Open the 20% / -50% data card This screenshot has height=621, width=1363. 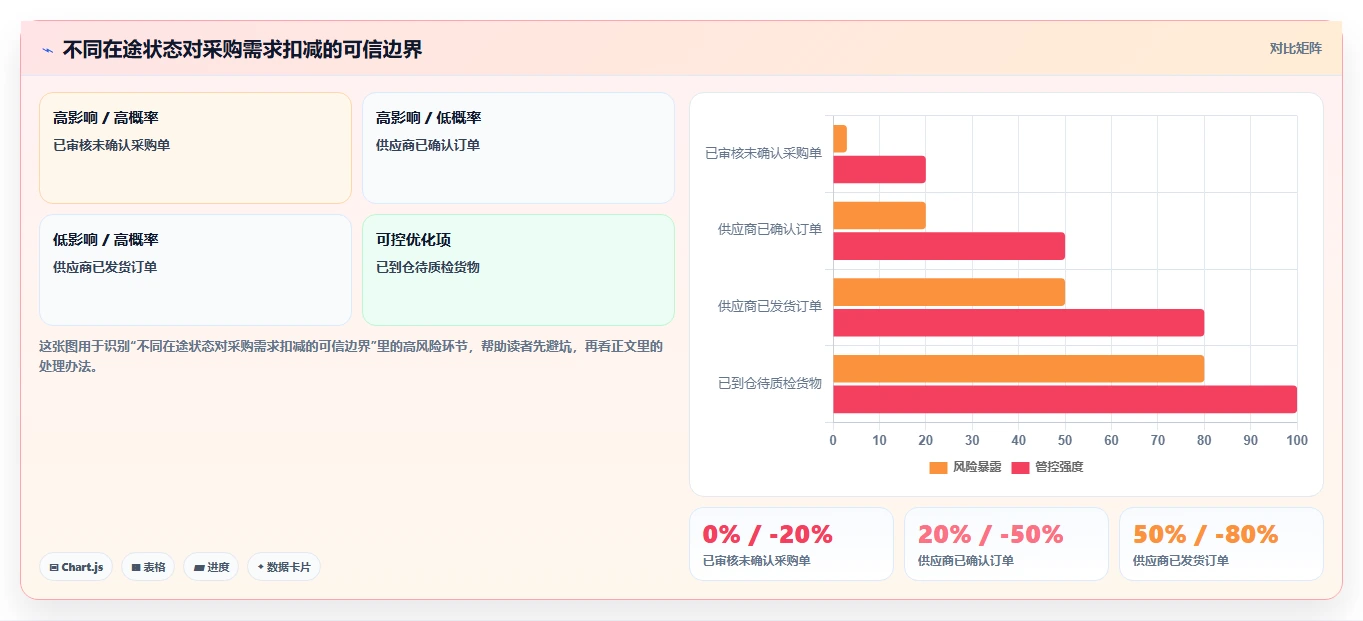pyautogui.click(x=1006, y=544)
